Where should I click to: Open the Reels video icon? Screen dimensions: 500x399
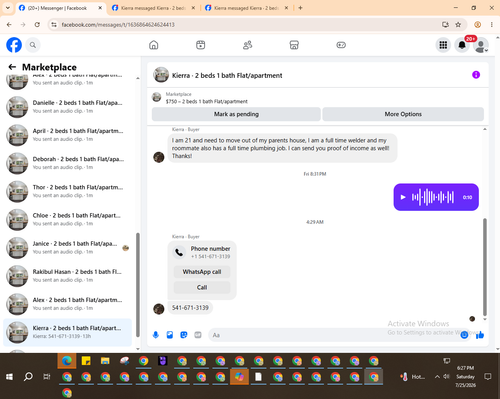pos(201,45)
